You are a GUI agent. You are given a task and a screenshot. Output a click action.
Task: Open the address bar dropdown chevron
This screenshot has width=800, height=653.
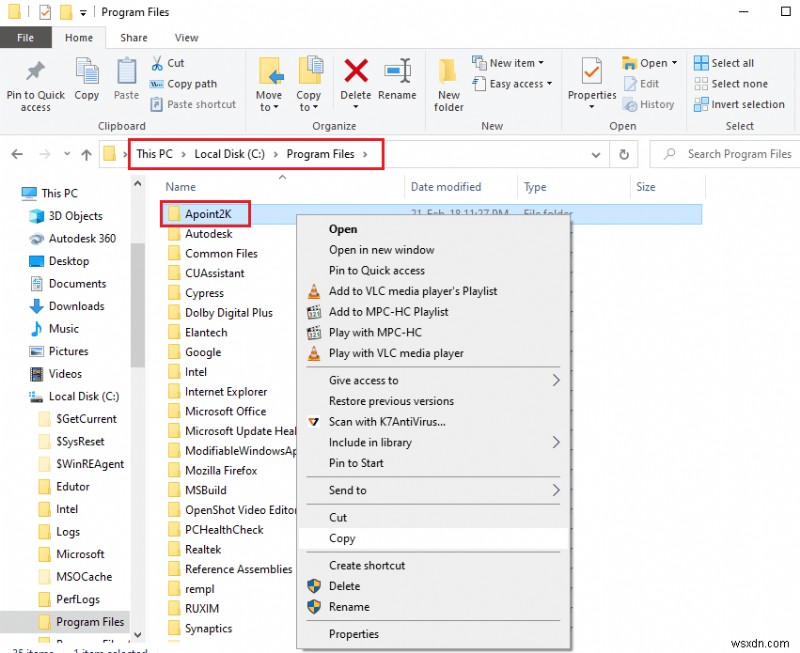point(596,154)
